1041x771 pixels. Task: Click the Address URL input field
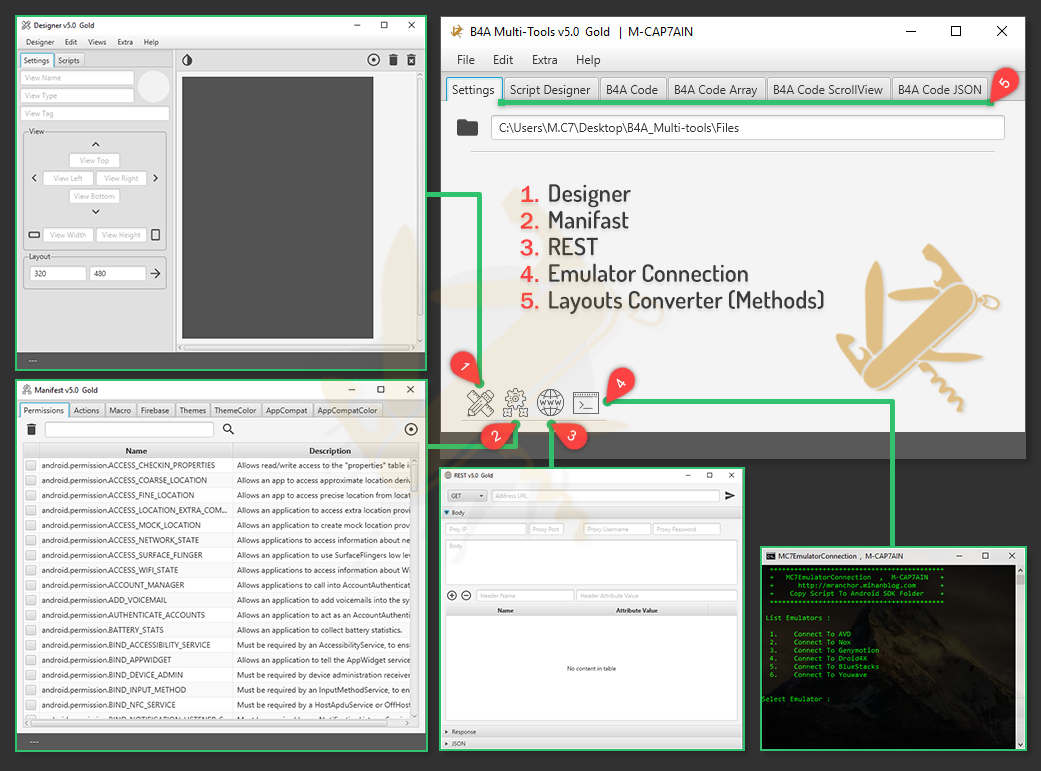coord(605,496)
